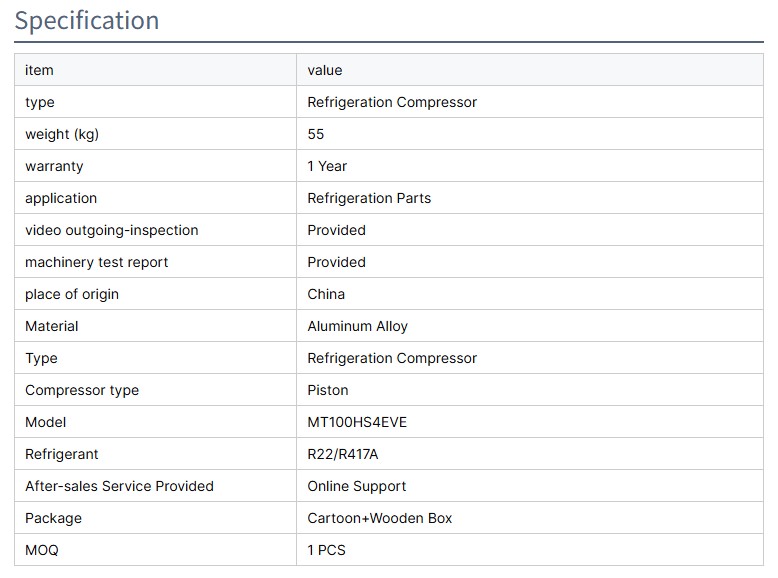Screen dimensions: 778x578
Task: Select the 'China' place of origin value
Action: (326, 294)
